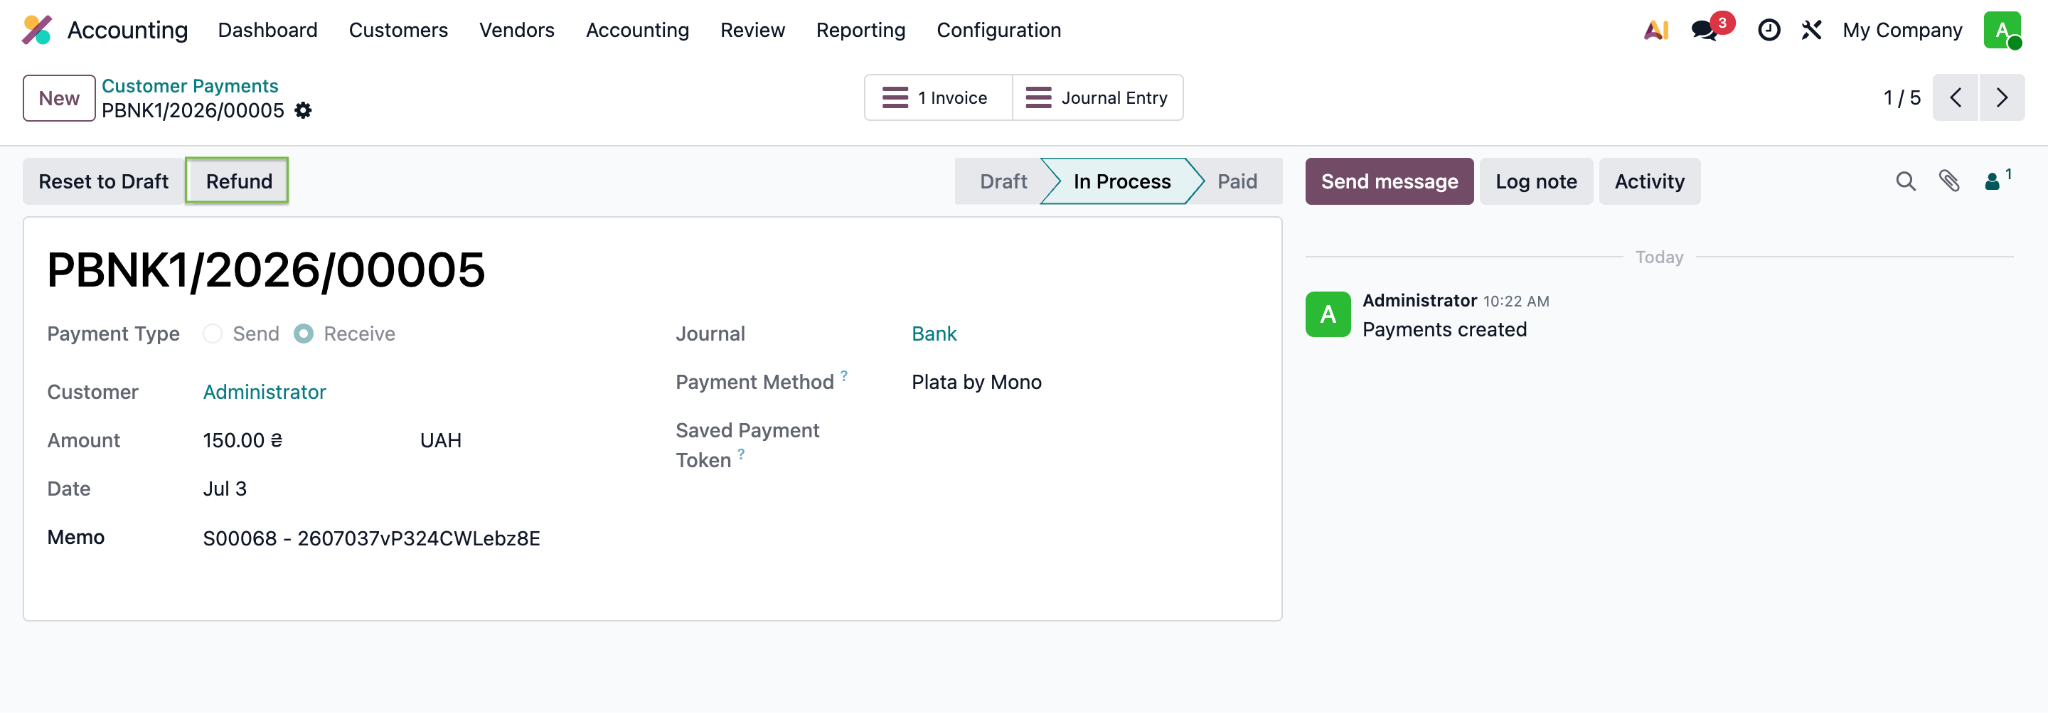Search messages with magnifier icon
Screen dimensions: 2048x713
1906,181
